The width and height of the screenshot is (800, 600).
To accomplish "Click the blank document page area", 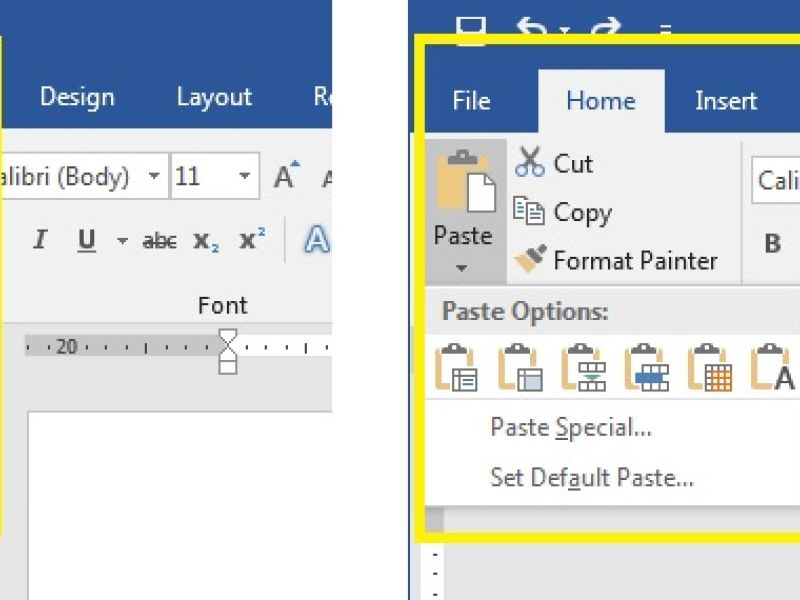I will point(180,500).
